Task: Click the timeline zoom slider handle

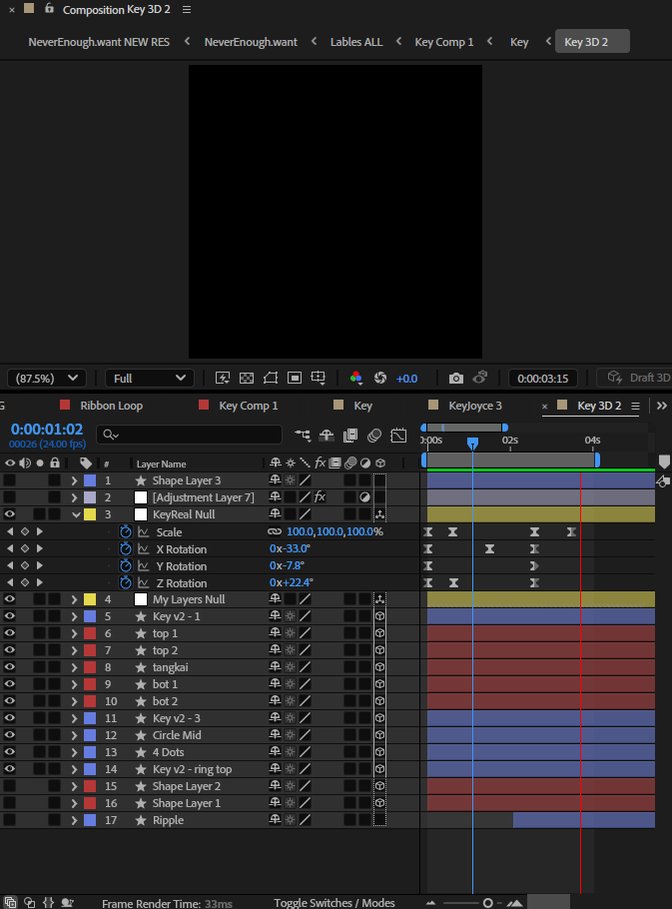Action: tap(488, 903)
